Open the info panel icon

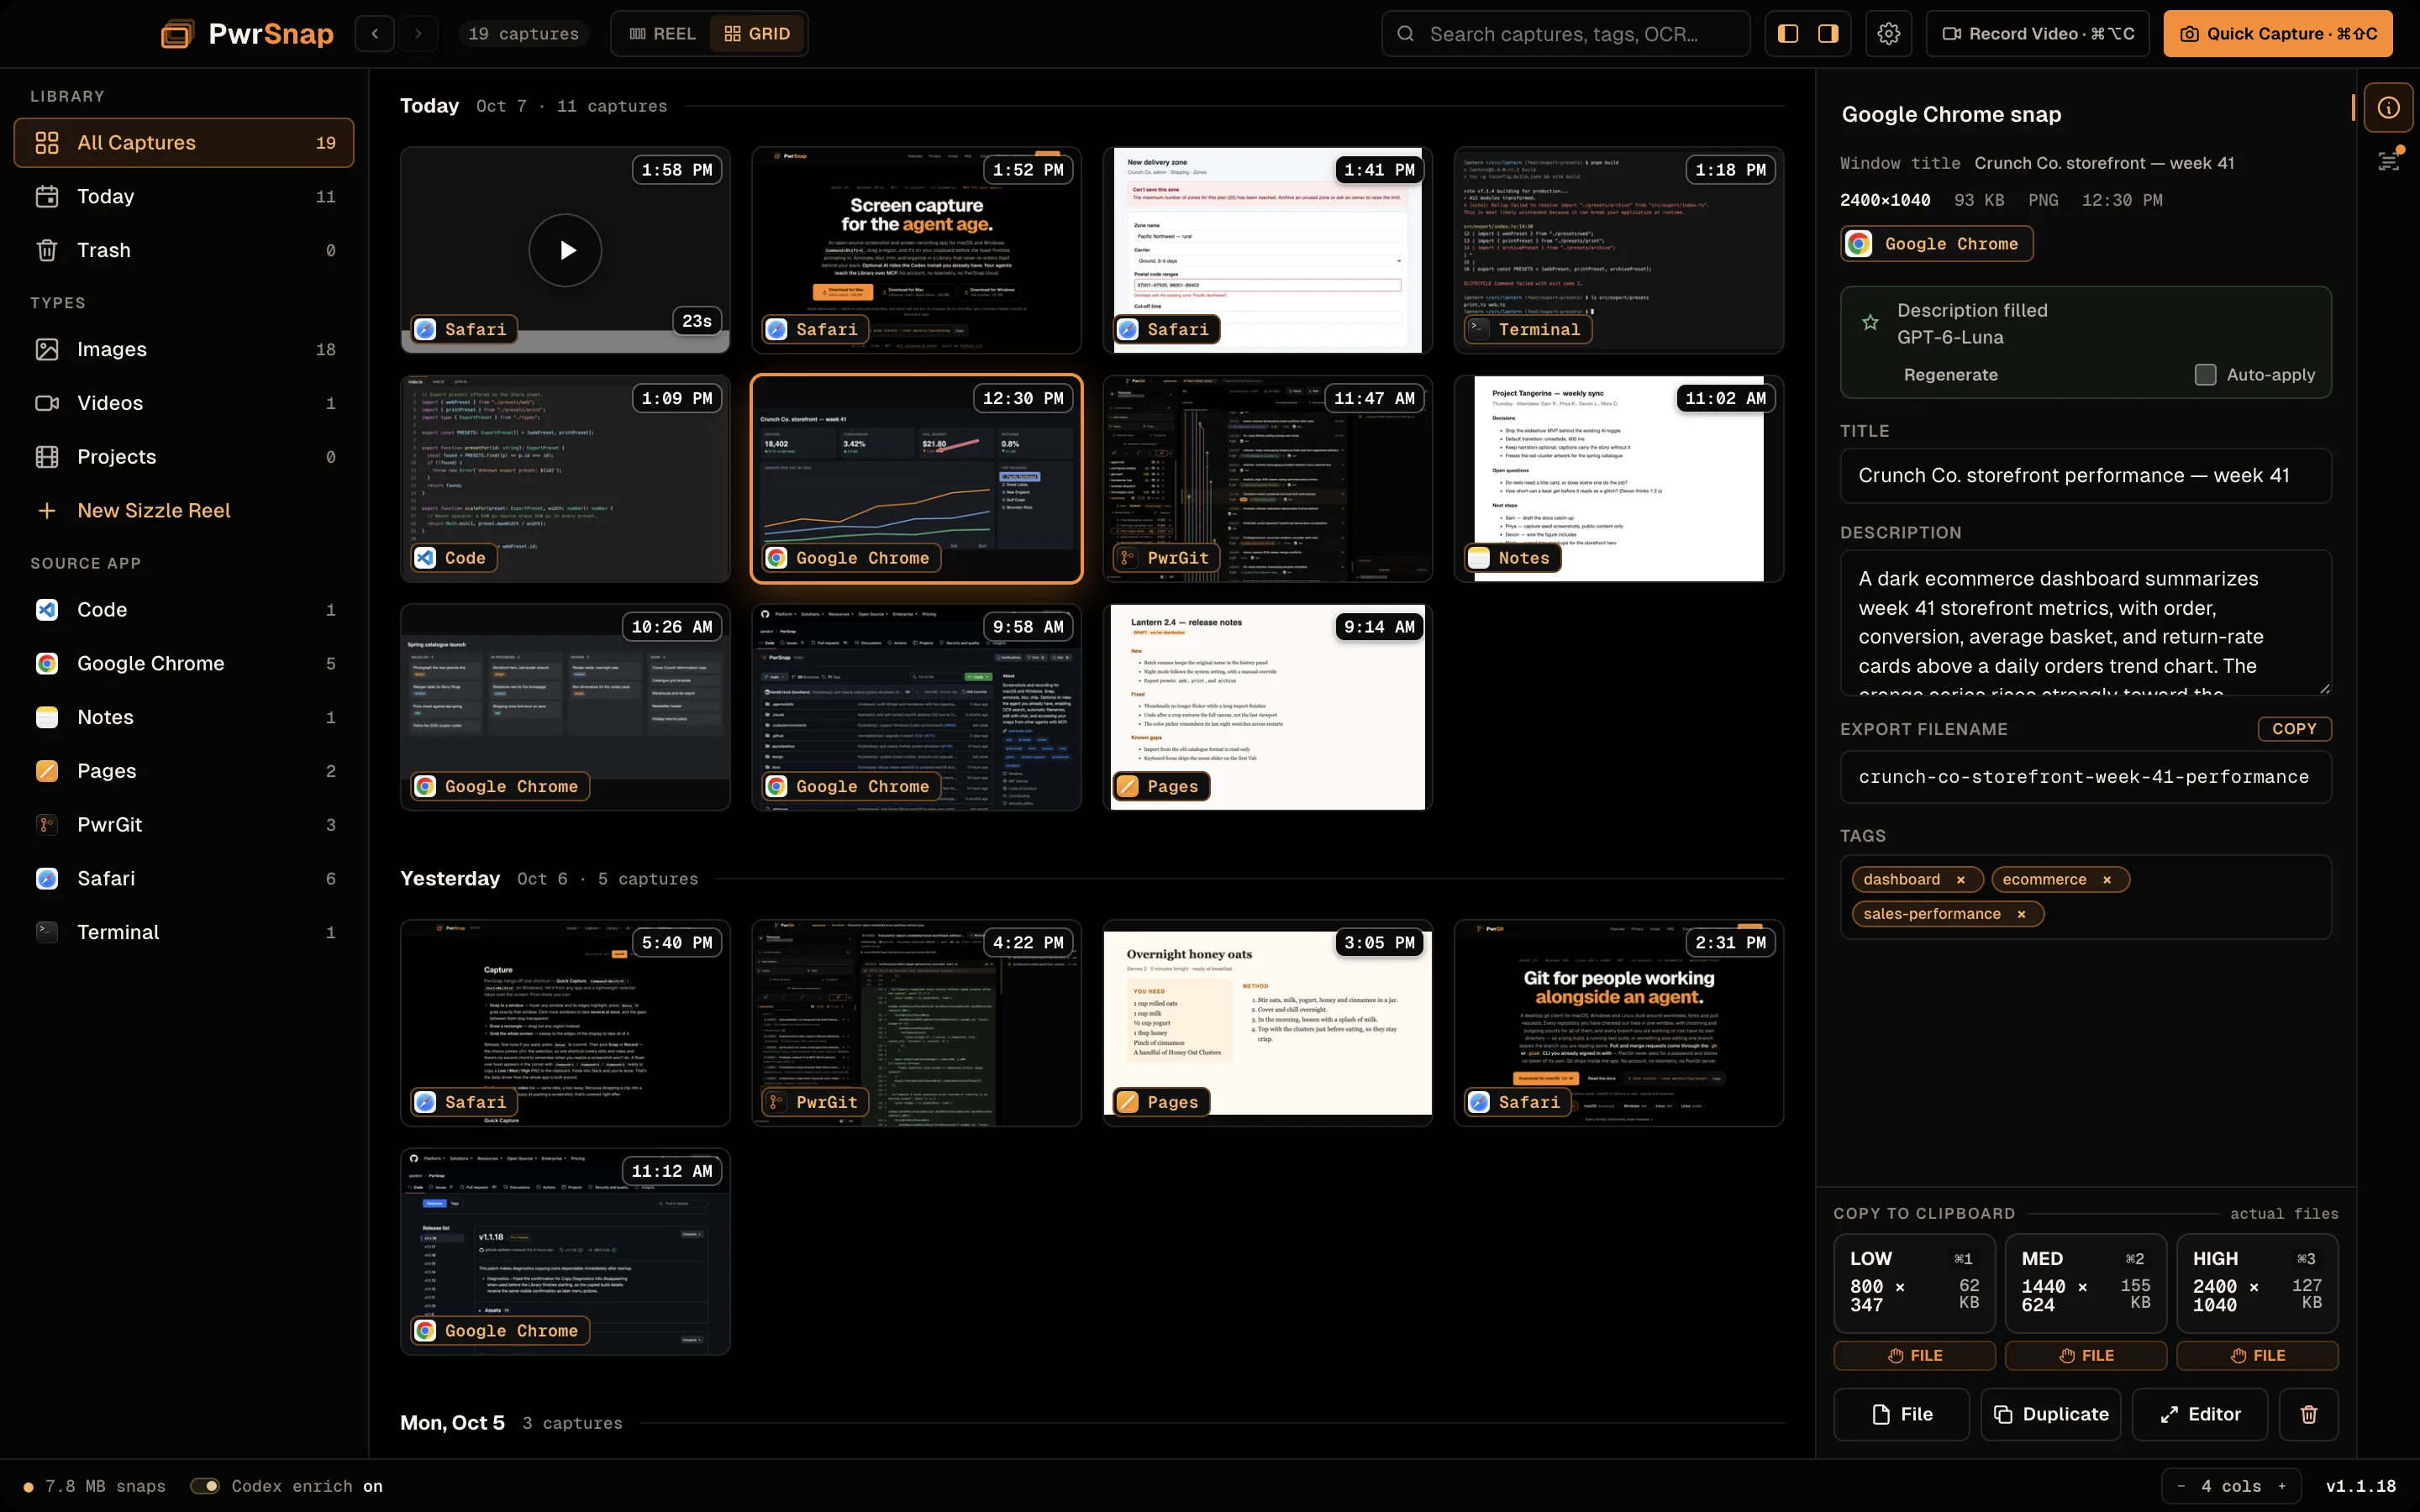pos(2388,108)
